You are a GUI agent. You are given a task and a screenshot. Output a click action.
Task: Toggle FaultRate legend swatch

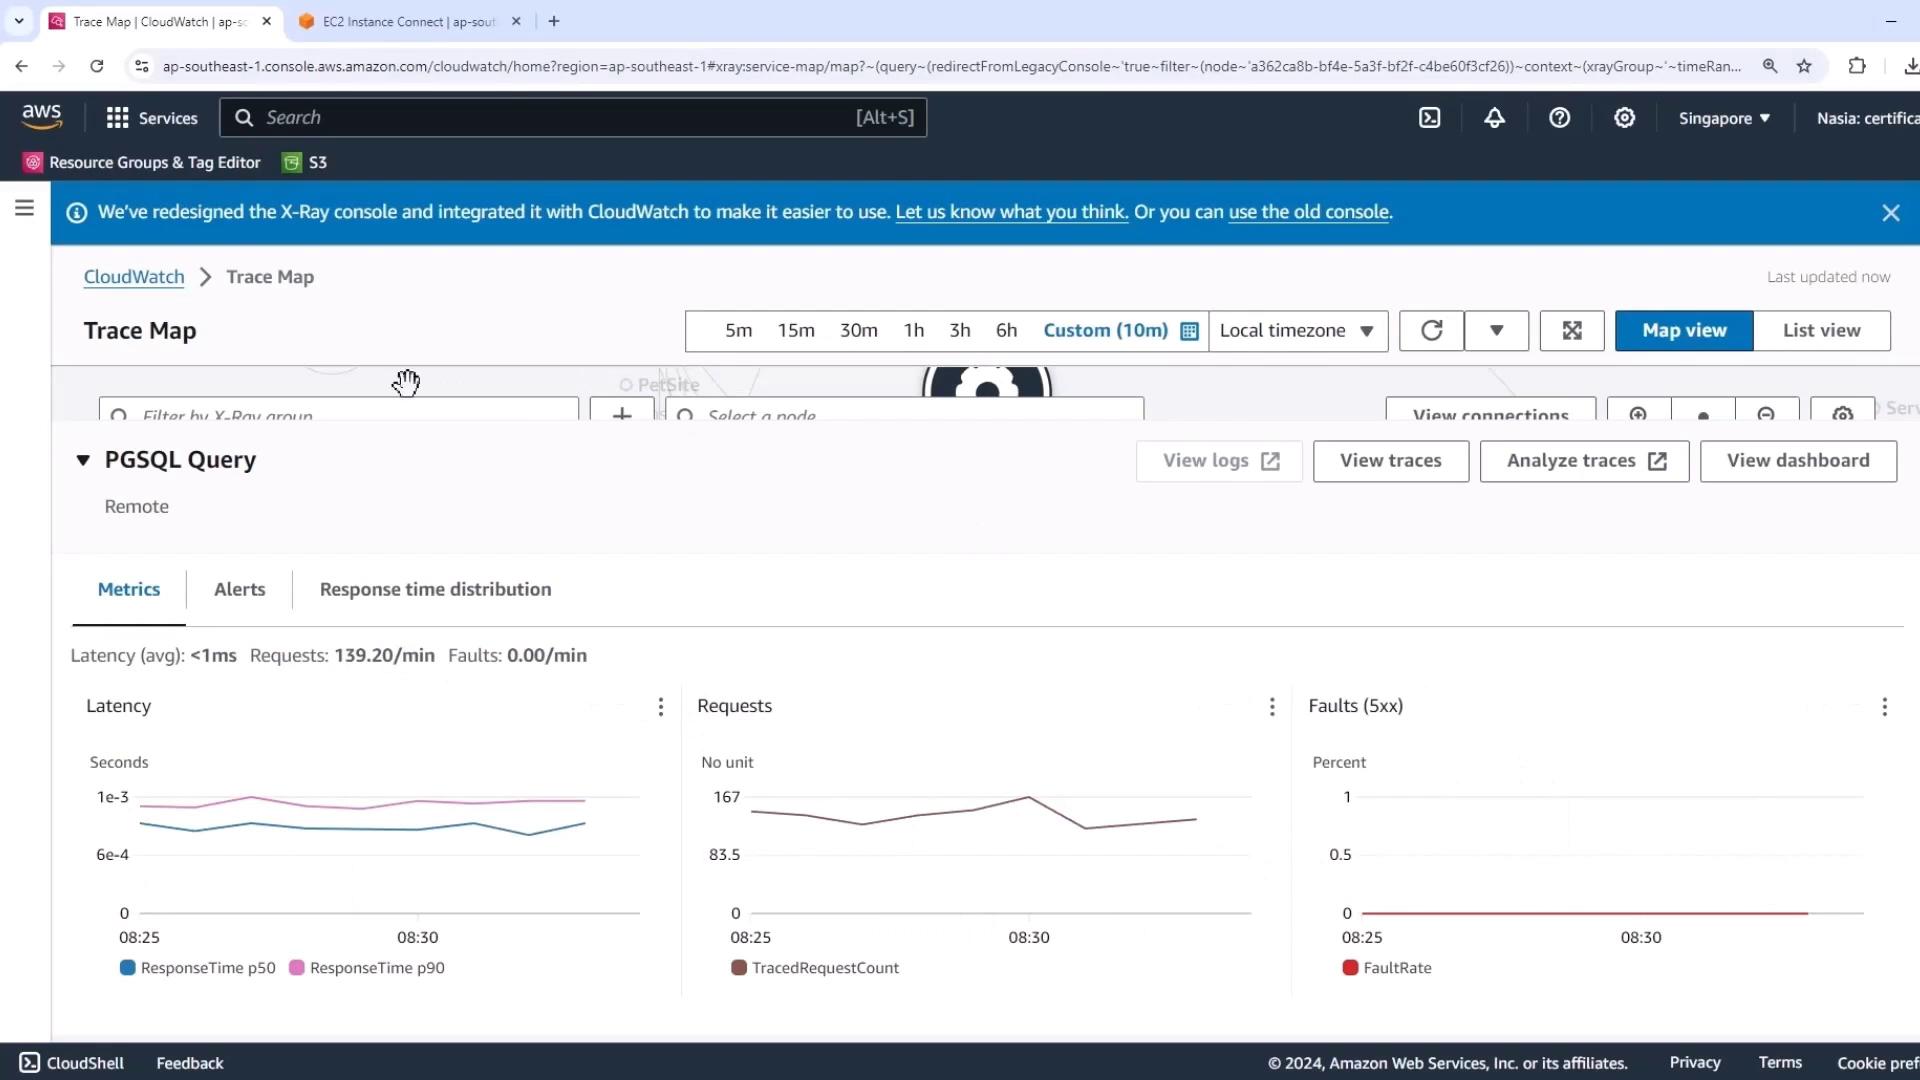1350,968
